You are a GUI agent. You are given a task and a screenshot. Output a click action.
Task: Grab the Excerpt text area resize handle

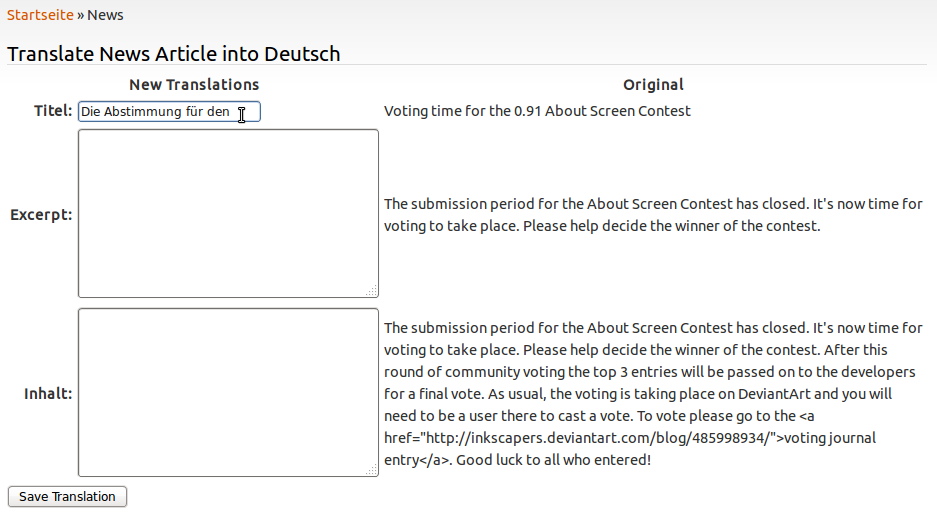point(372,291)
